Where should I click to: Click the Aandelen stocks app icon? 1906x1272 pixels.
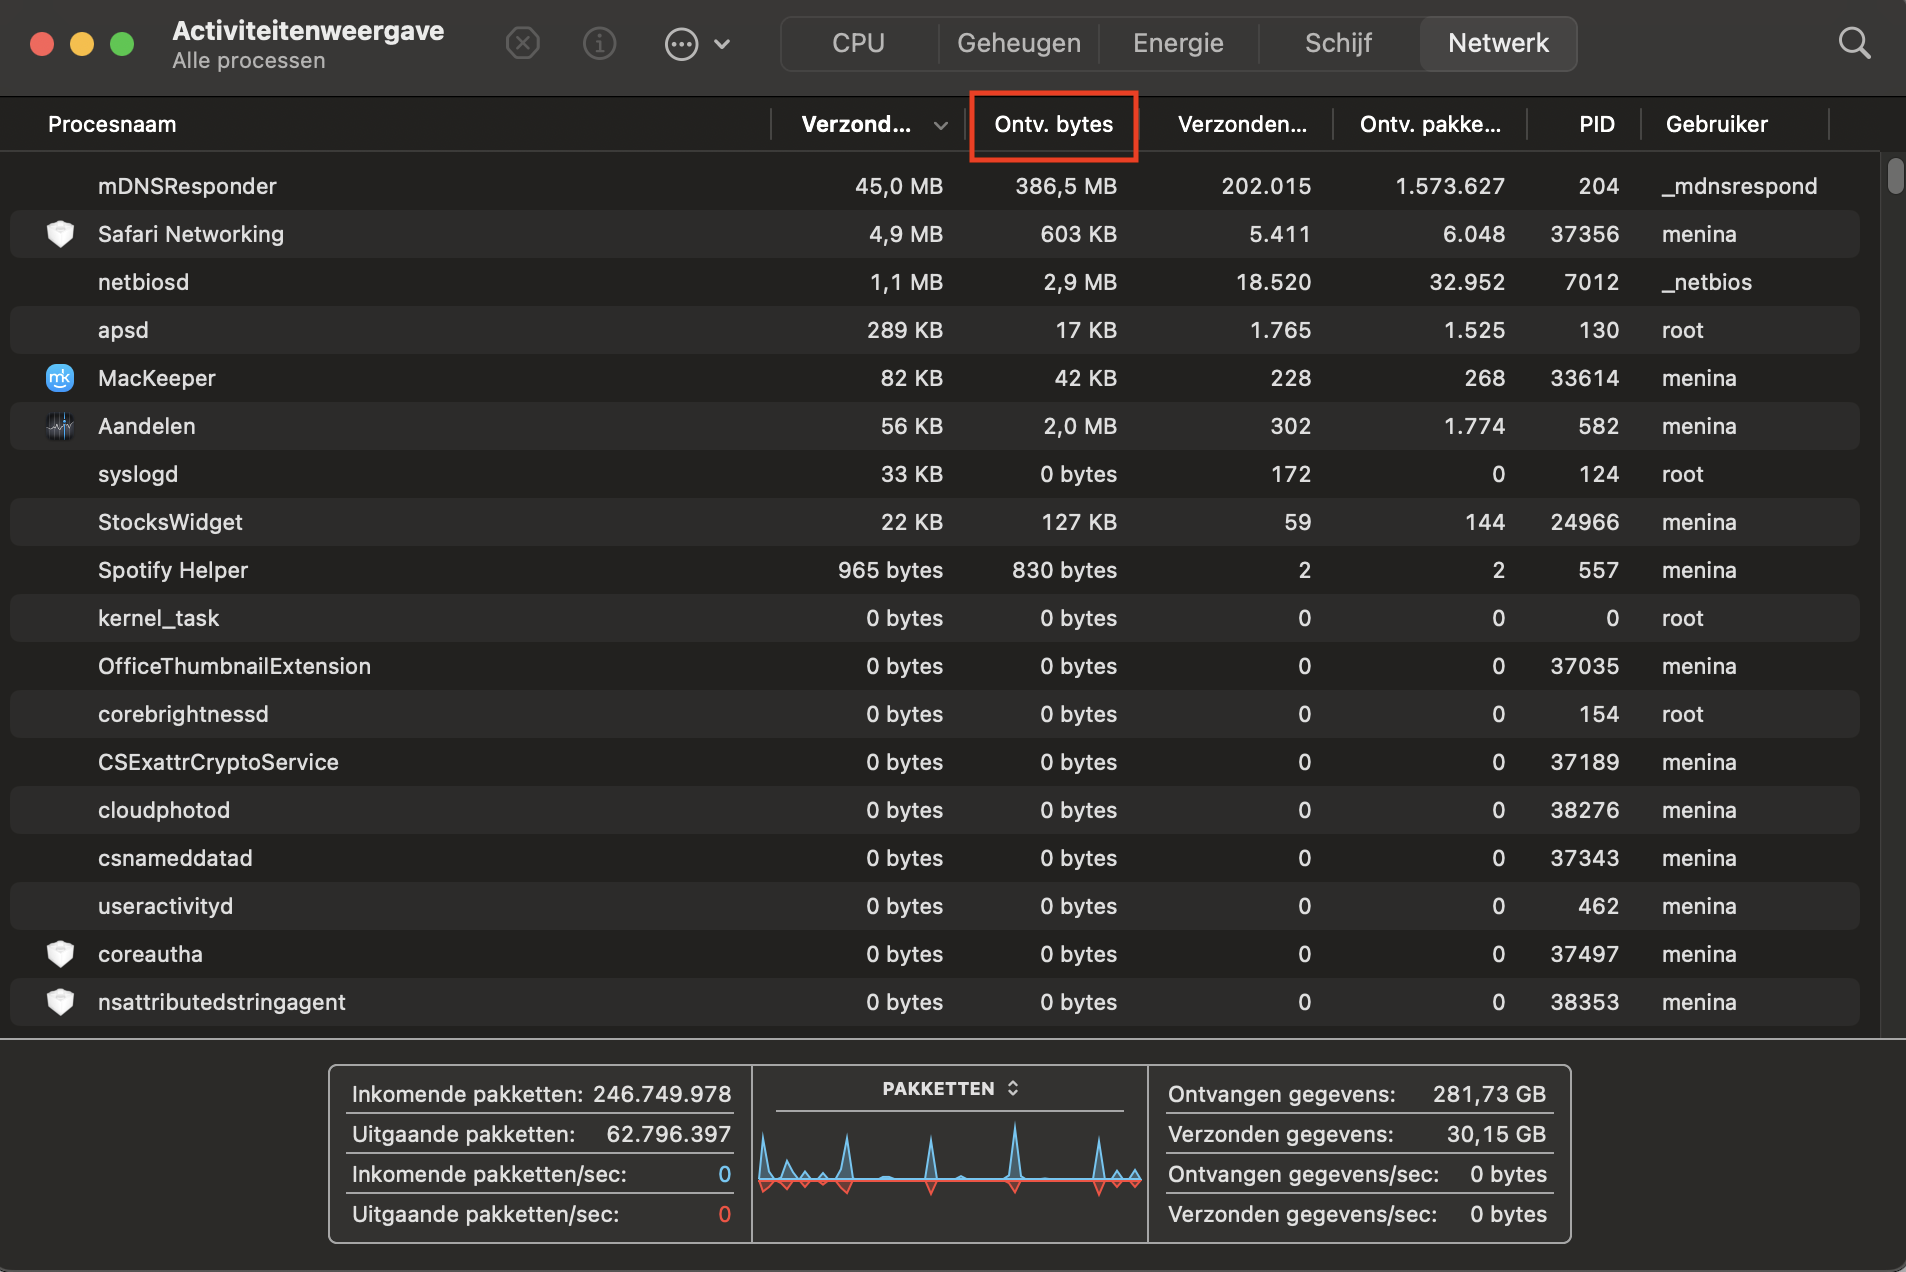coord(60,426)
